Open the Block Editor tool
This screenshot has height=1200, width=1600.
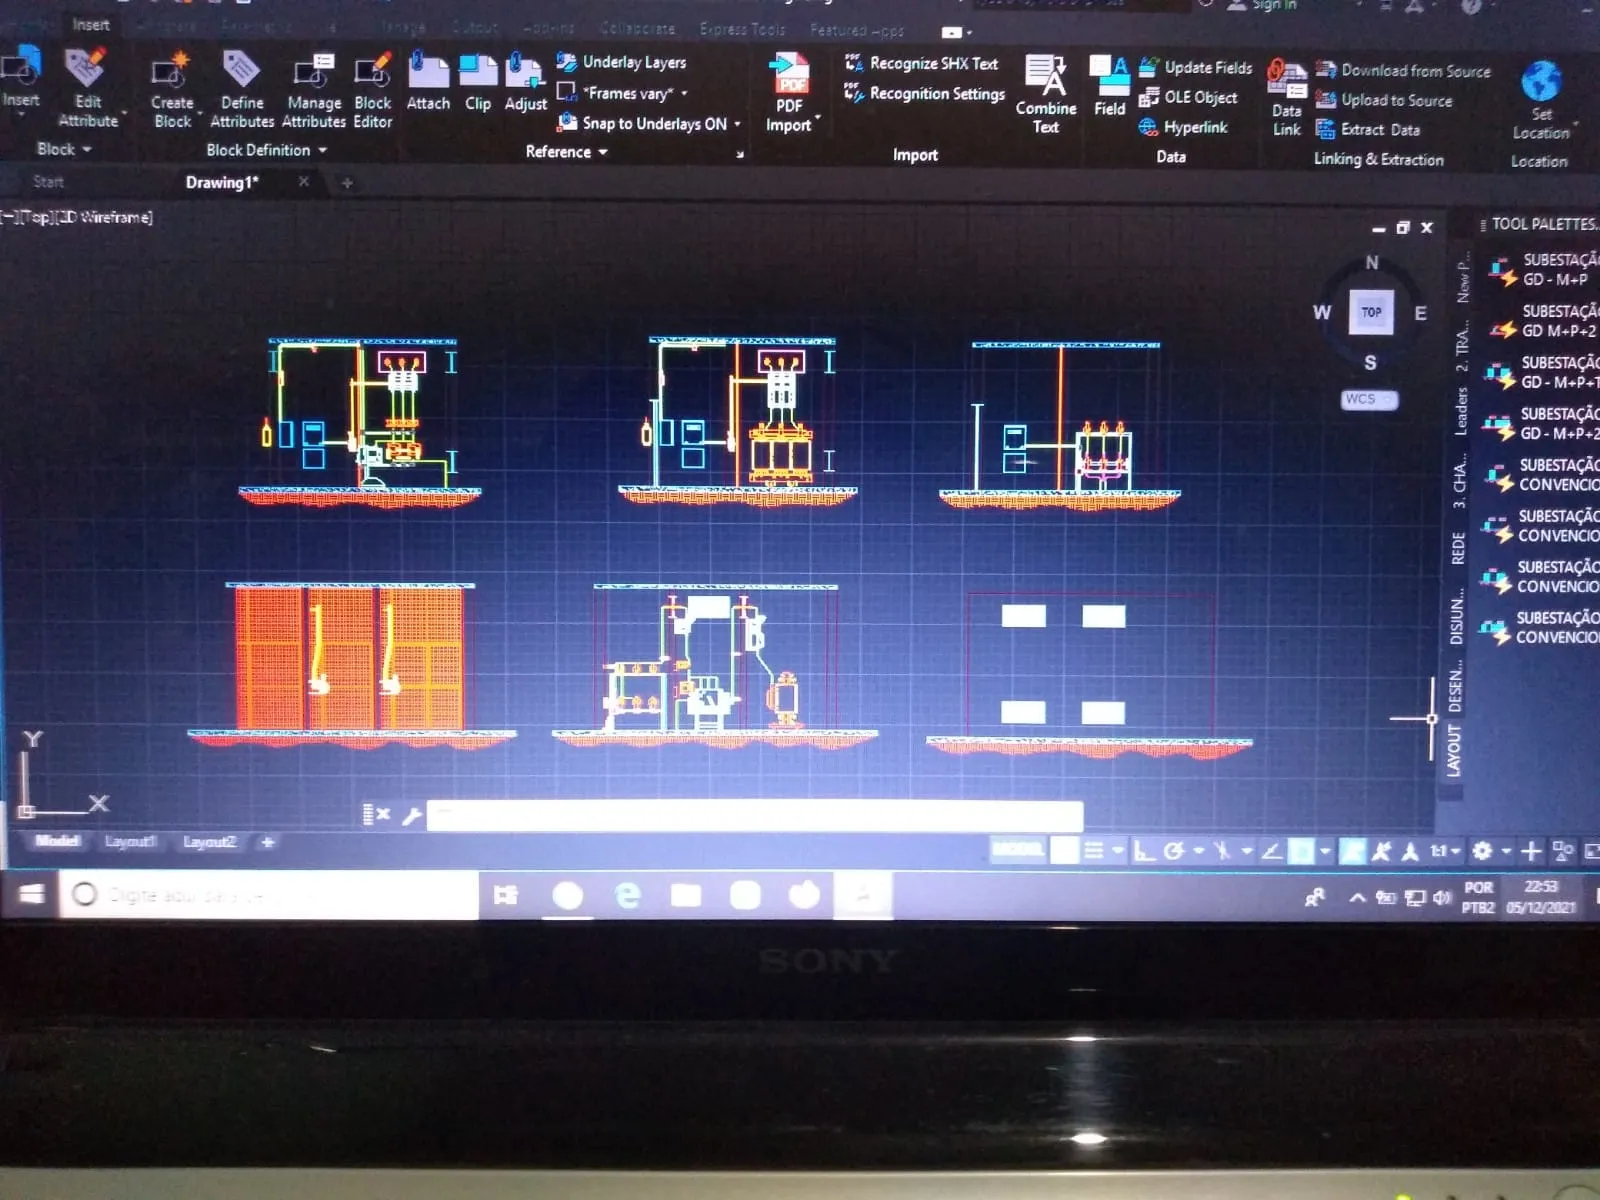(x=372, y=74)
